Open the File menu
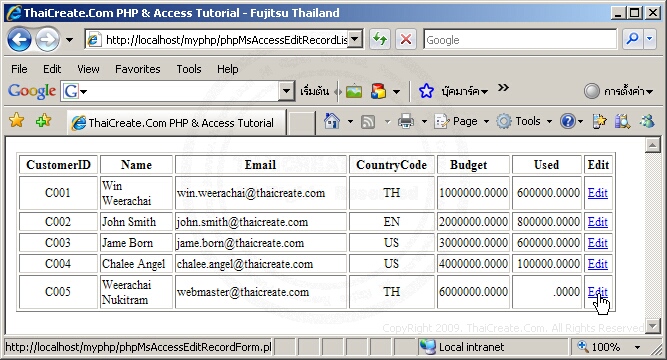The image size is (667, 360). [19, 69]
